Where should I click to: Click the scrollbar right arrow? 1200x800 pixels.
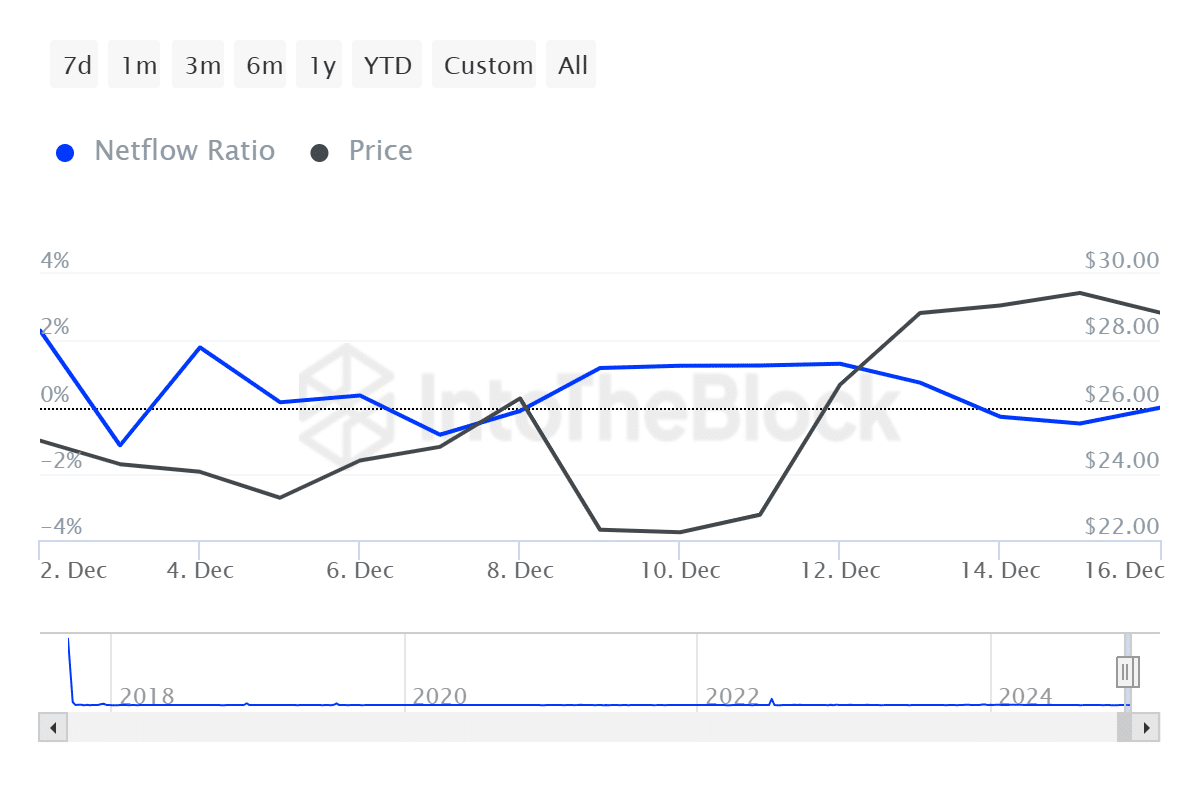(1147, 727)
